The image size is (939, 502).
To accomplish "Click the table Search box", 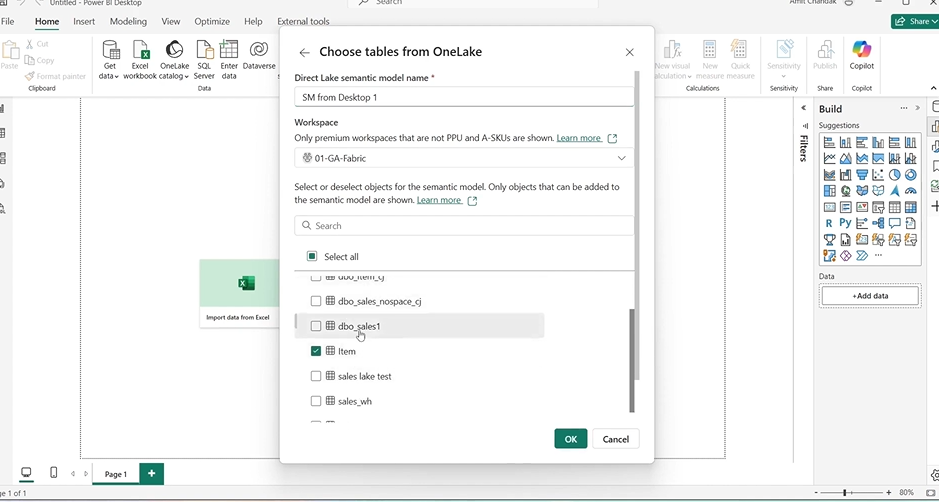I will tap(464, 226).
